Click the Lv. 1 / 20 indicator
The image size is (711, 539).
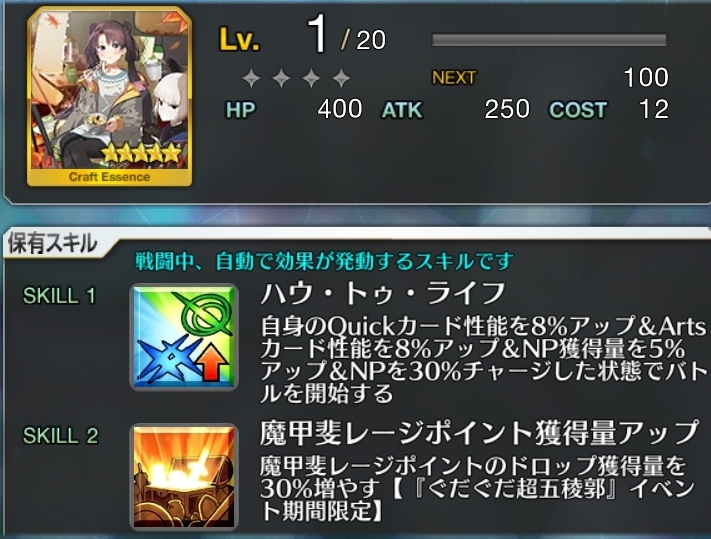click(303, 37)
